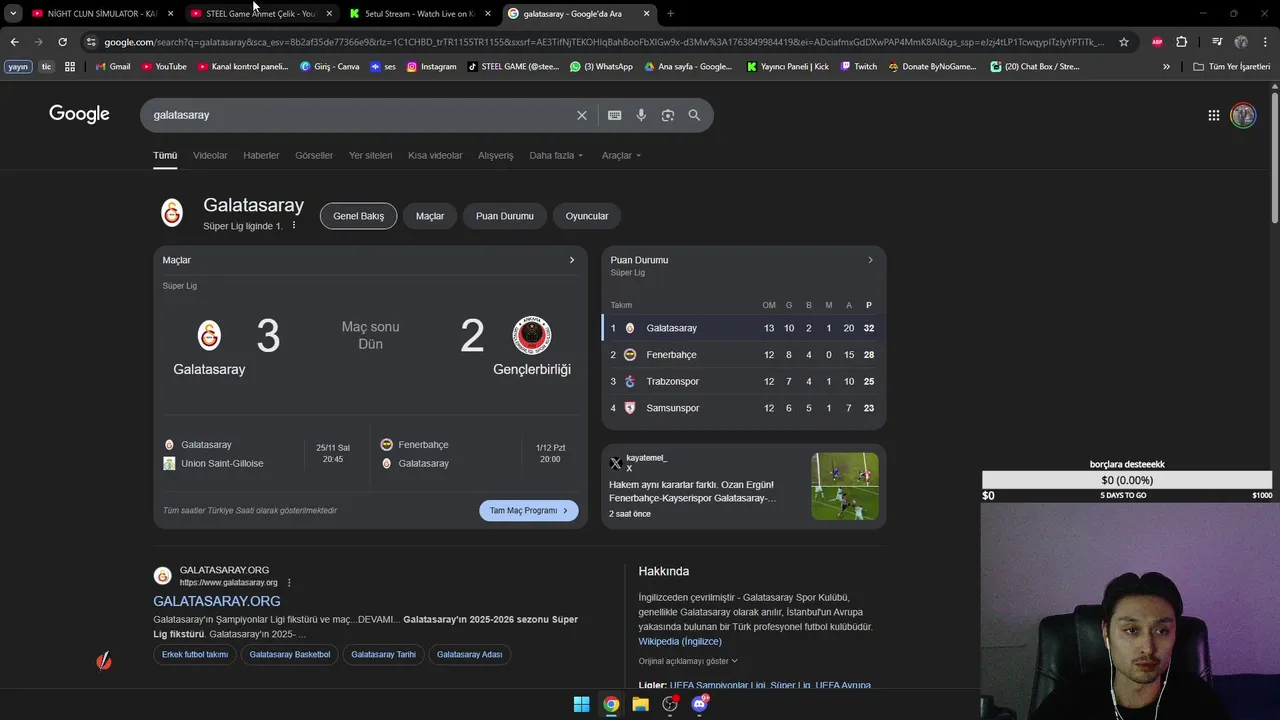Image resolution: width=1280 pixels, height=720 pixels.
Task: Click the Tam Maç Programı button
Action: click(x=528, y=510)
